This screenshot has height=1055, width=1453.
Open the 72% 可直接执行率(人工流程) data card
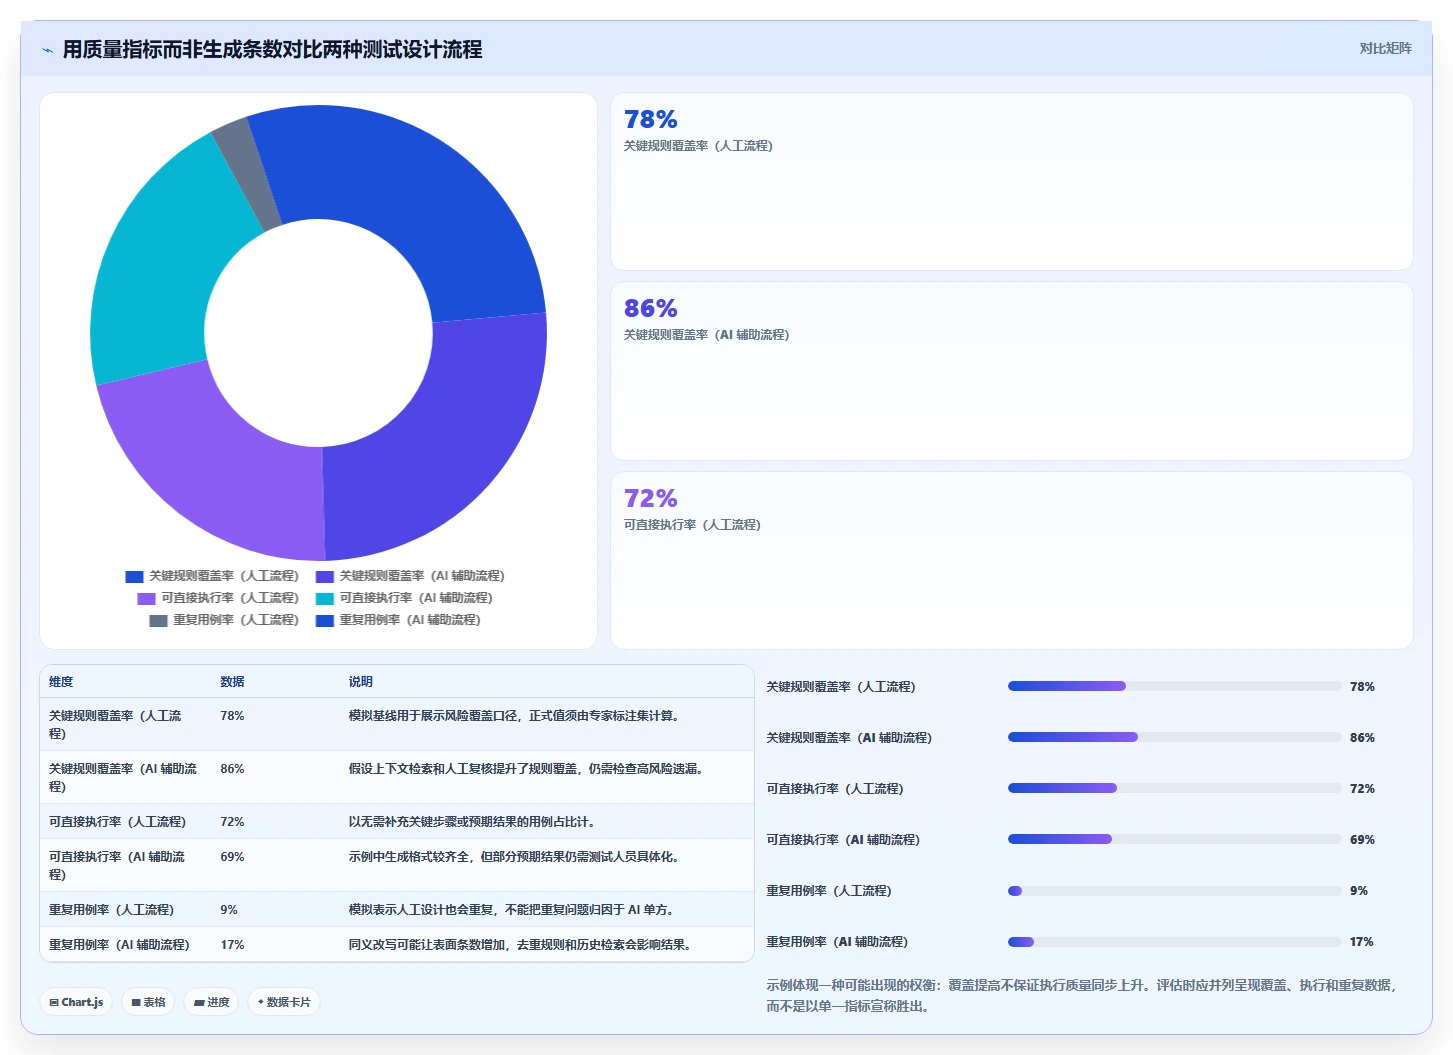[1011, 560]
